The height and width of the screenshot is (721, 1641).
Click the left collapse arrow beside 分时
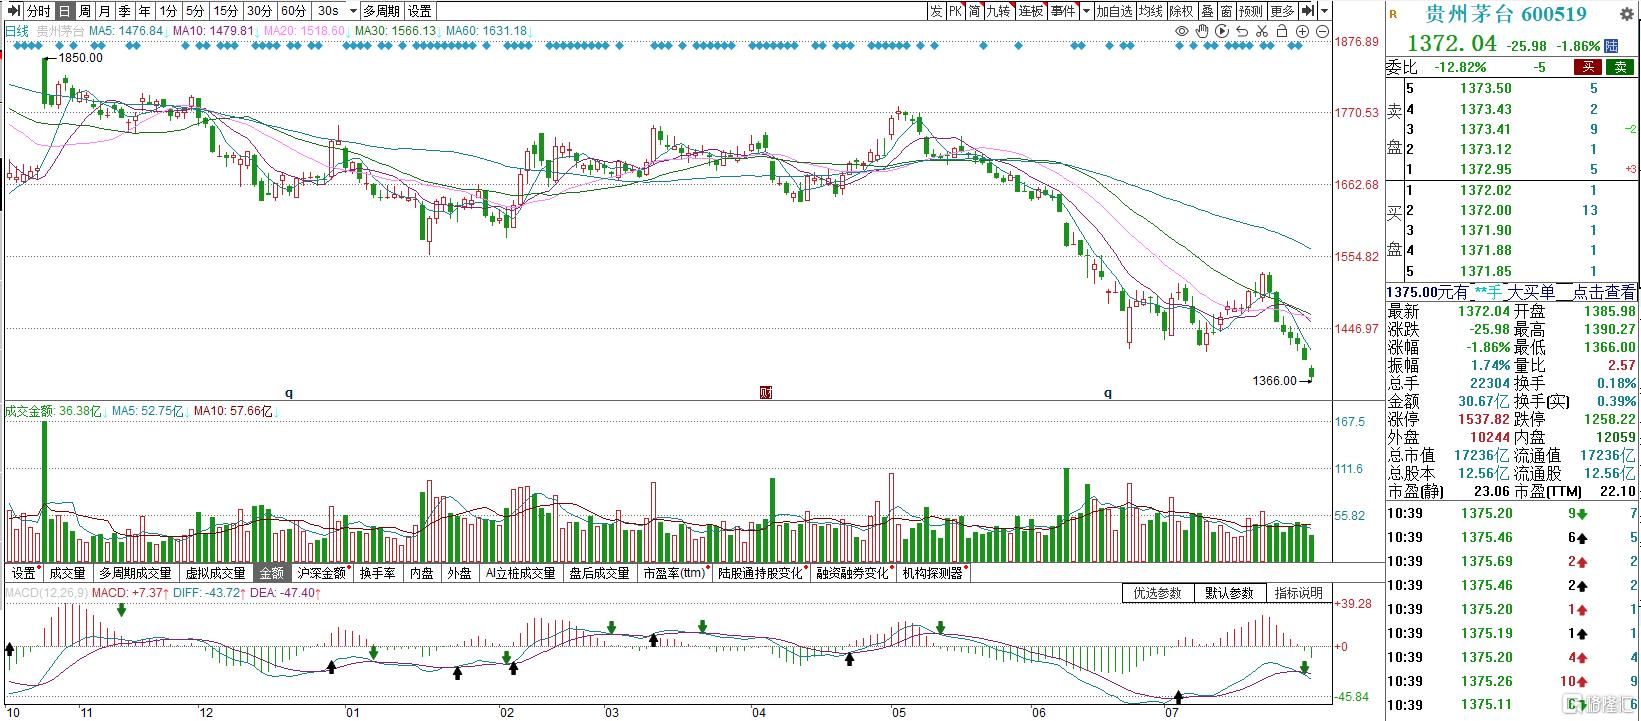[x=13, y=11]
